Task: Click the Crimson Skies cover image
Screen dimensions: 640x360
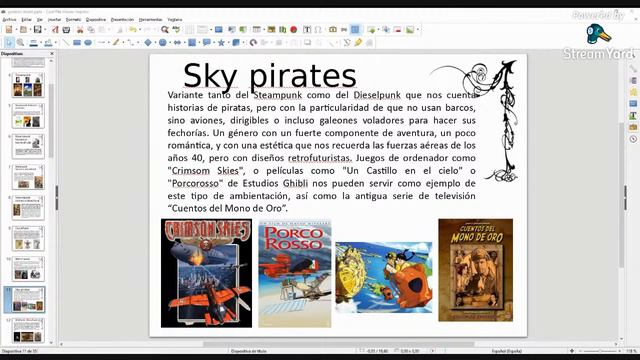Action: 207,273
